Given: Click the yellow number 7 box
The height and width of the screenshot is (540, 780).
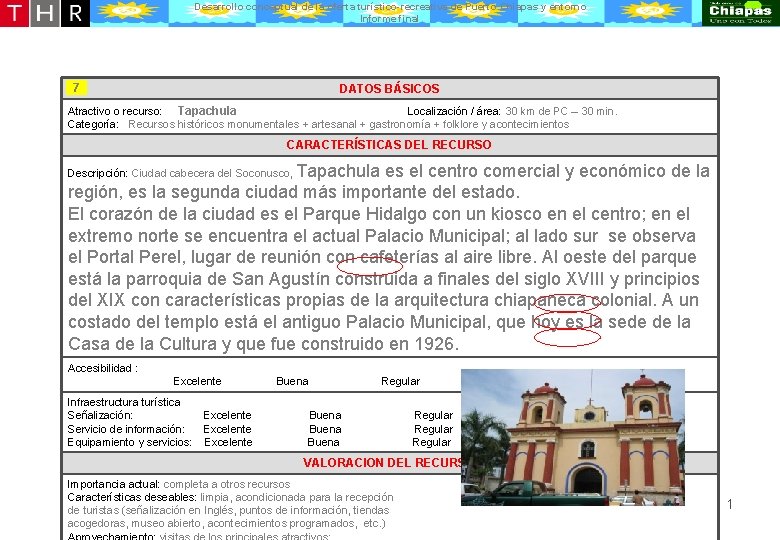Looking at the screenshot, I should (x=76, y=88).
